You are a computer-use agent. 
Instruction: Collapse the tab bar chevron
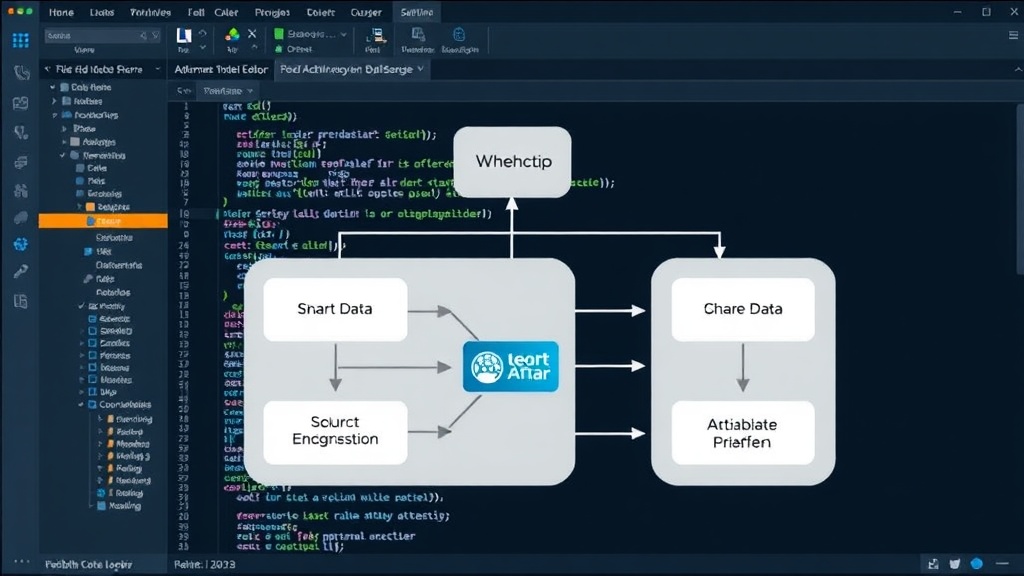pyautogui.click(x=1017, y=69)
